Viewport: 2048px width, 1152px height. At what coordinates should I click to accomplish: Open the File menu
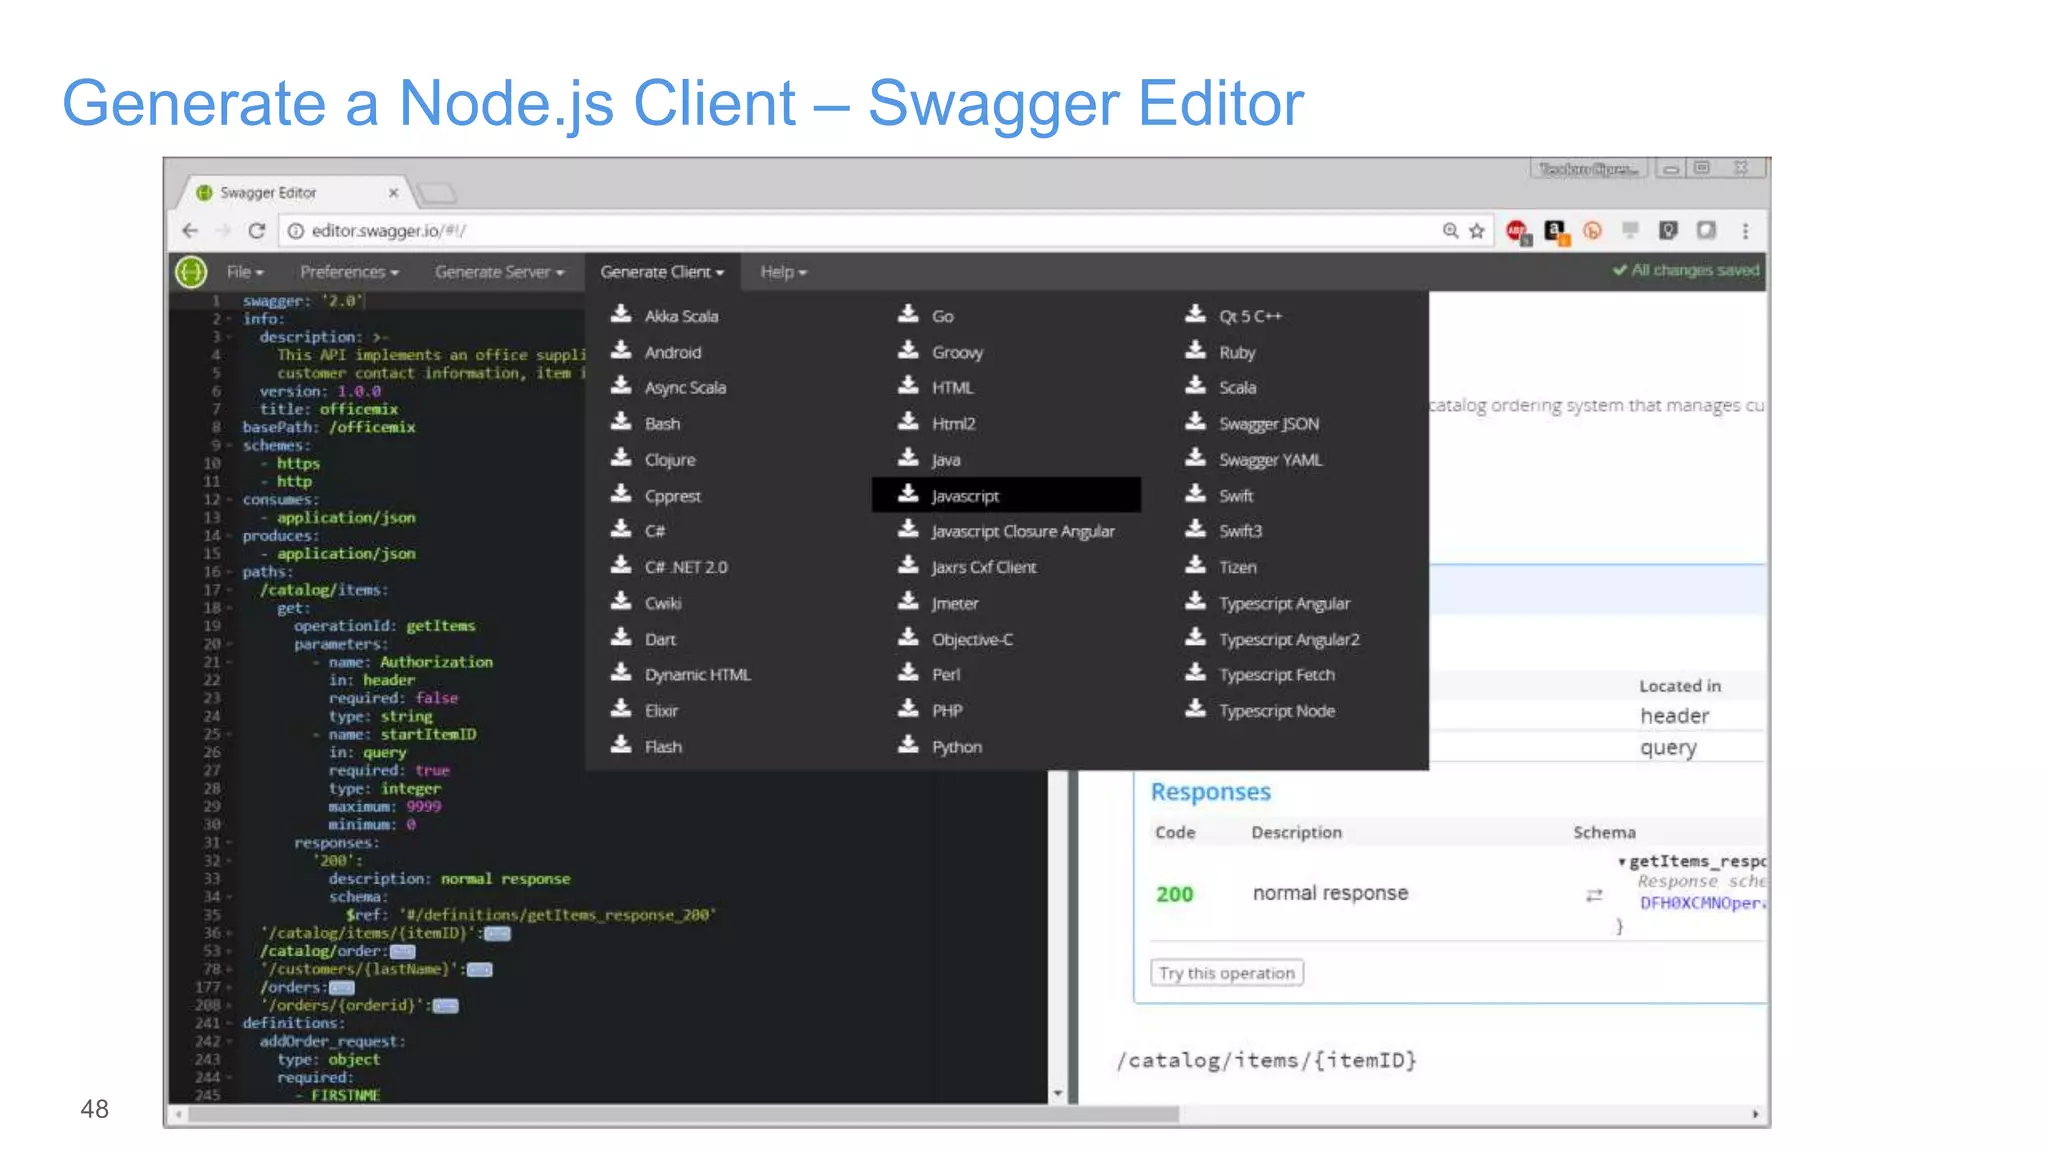click(x=245, y=272)
